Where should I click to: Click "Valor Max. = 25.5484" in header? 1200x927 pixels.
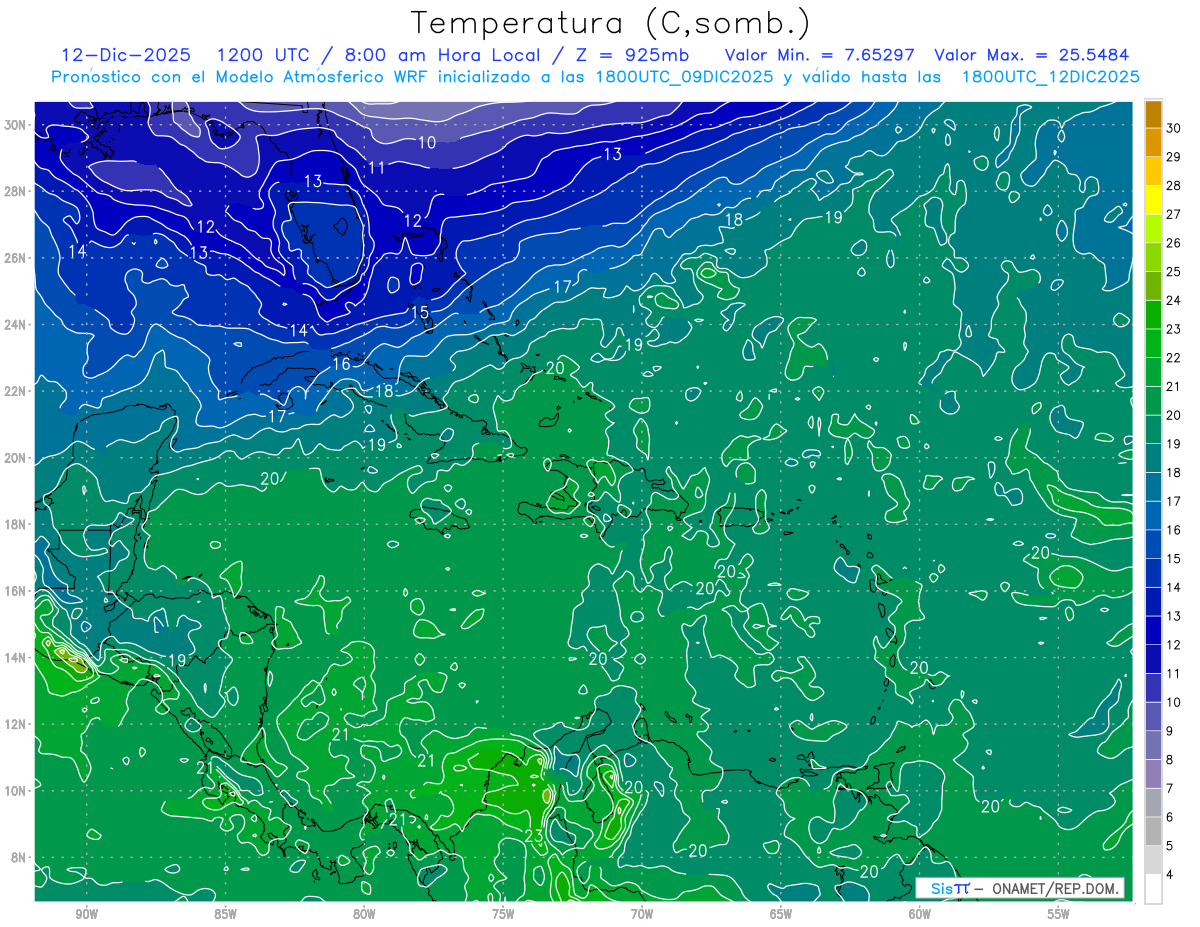[1031, 55]
